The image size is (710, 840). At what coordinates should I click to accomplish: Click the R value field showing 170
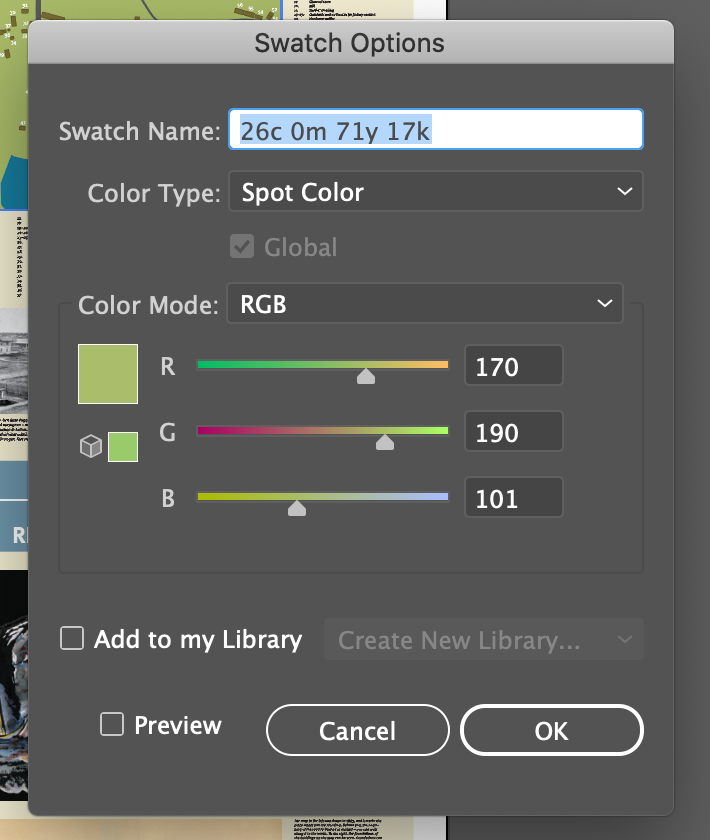click(x=514, y=365)
